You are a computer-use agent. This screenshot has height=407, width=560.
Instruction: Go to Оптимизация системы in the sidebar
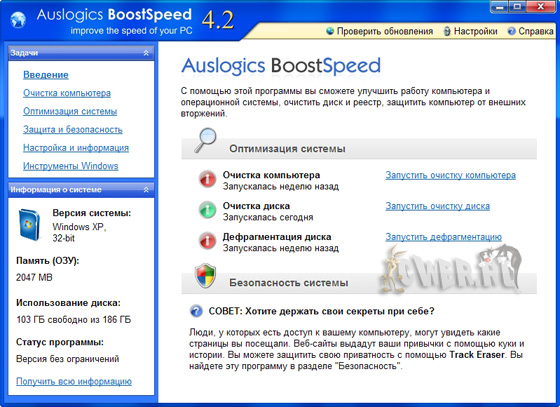tap(70, 111)
